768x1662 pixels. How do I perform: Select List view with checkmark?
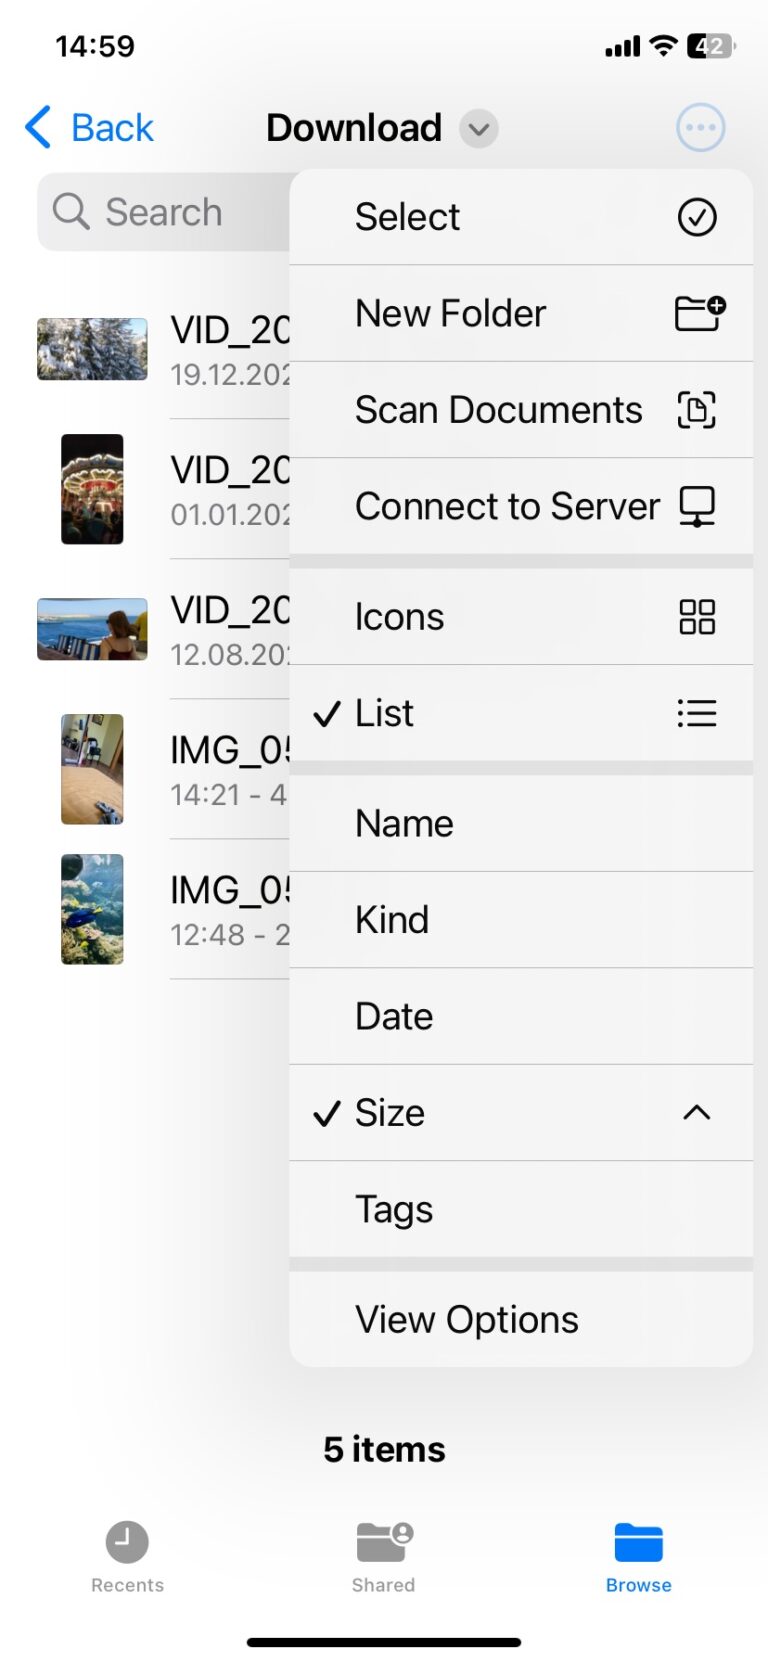point(383,713)
